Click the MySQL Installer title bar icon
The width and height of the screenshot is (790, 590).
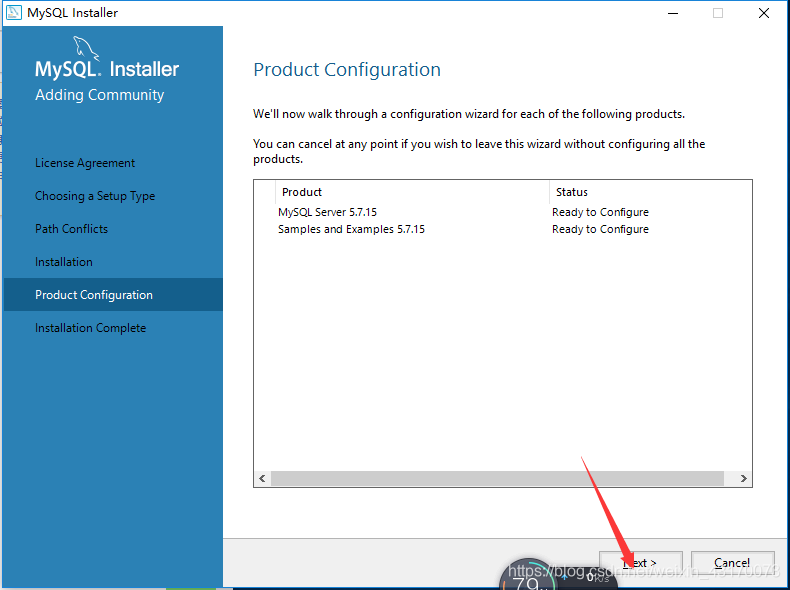(x=14, y=12)
